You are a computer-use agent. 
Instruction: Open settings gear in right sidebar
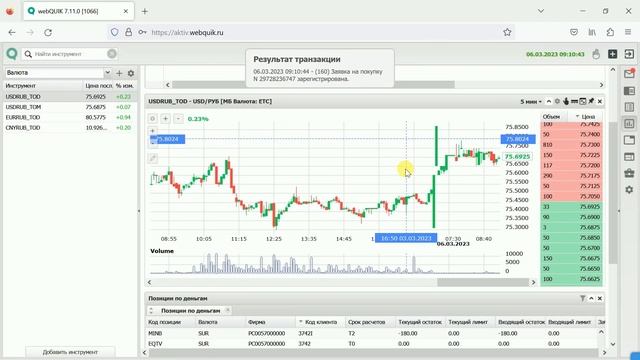pyautogui.click(x=629, y=190)
